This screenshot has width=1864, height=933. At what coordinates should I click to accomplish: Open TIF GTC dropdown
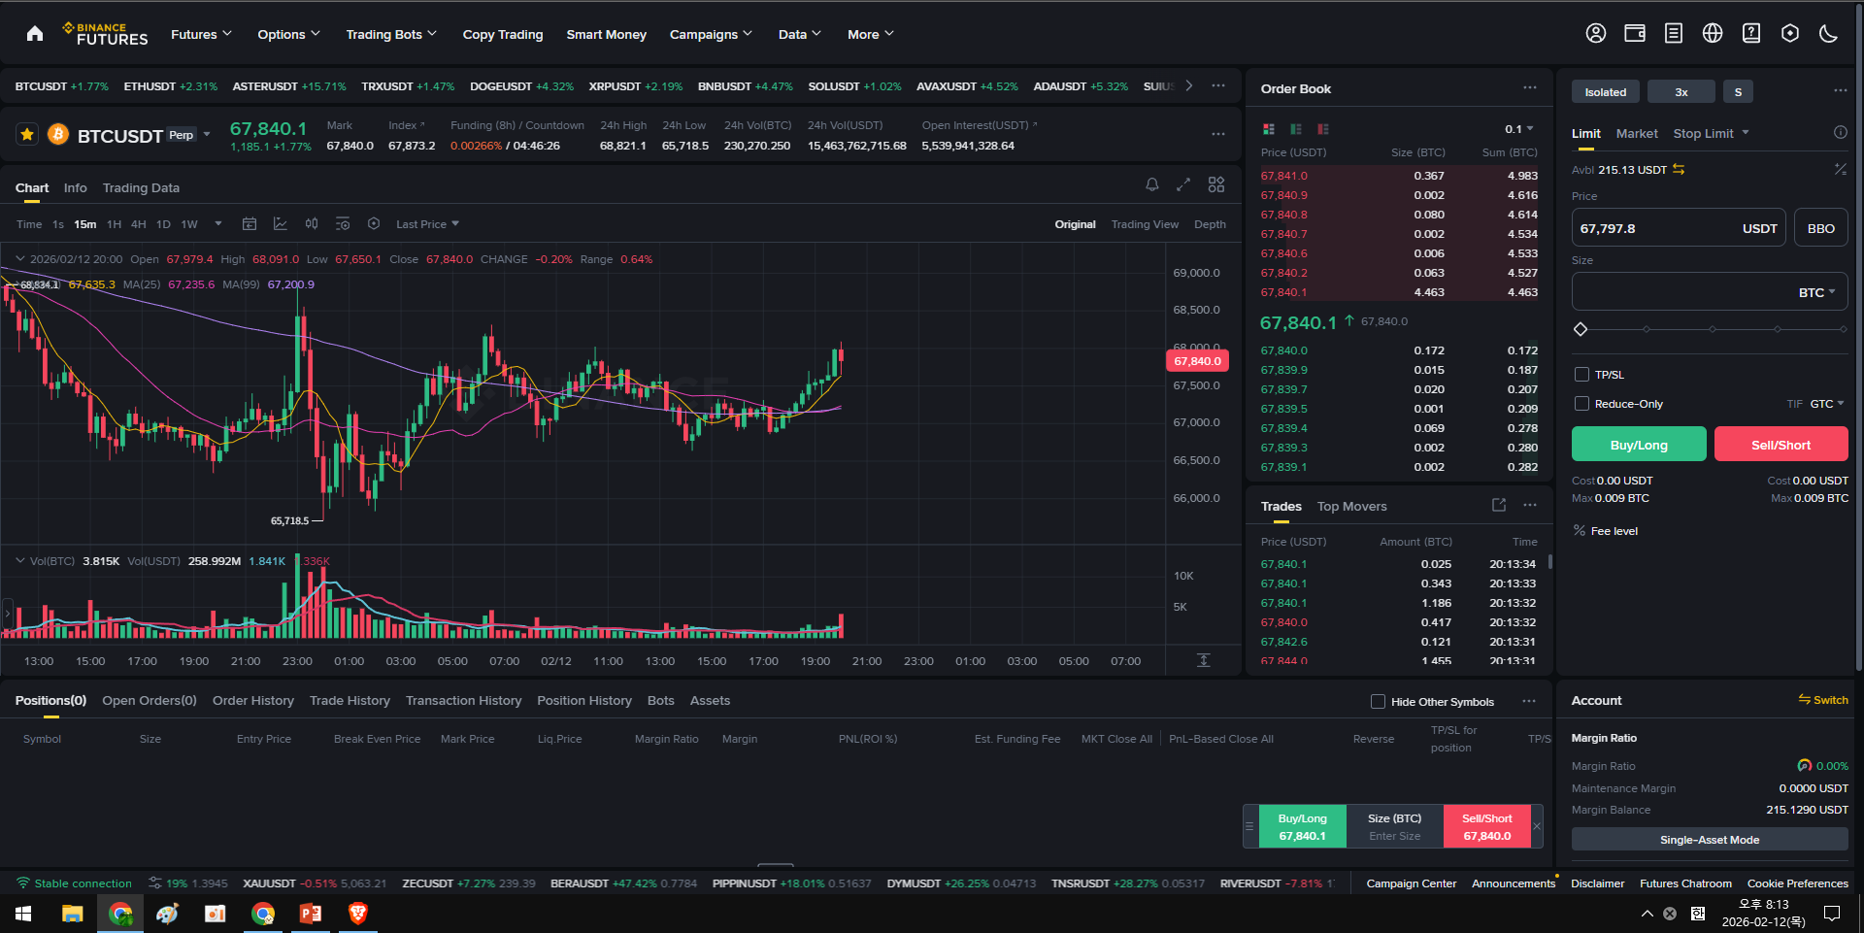1827,404
